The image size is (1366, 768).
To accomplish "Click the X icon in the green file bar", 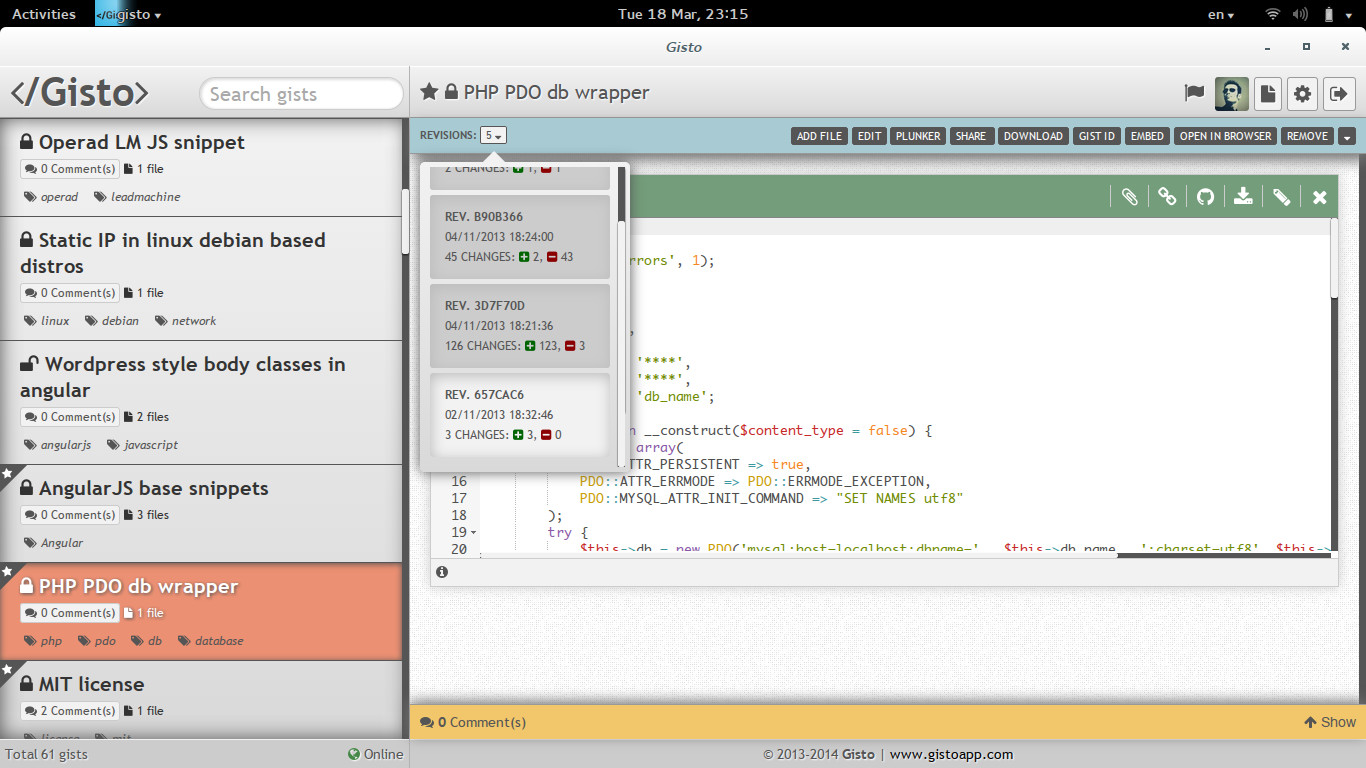I will (1319, 197).
